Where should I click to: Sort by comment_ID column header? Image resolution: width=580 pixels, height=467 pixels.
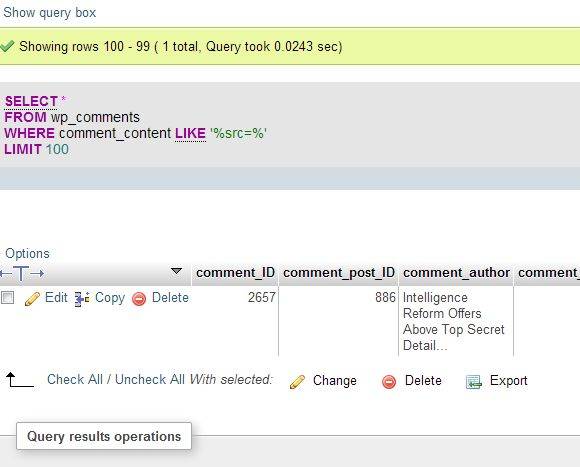(235, 273)
